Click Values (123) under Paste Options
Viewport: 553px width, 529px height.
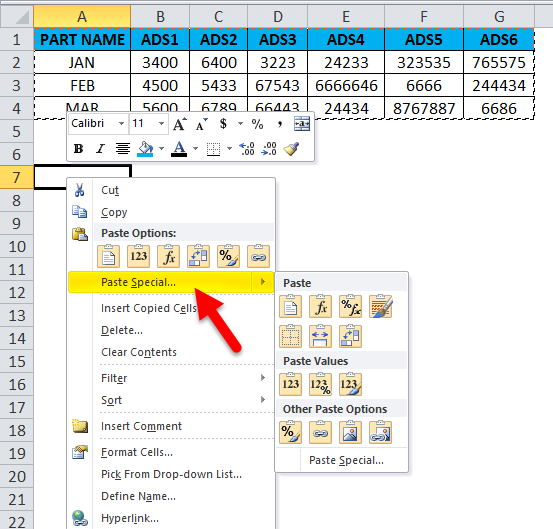(x=138, y=256)
